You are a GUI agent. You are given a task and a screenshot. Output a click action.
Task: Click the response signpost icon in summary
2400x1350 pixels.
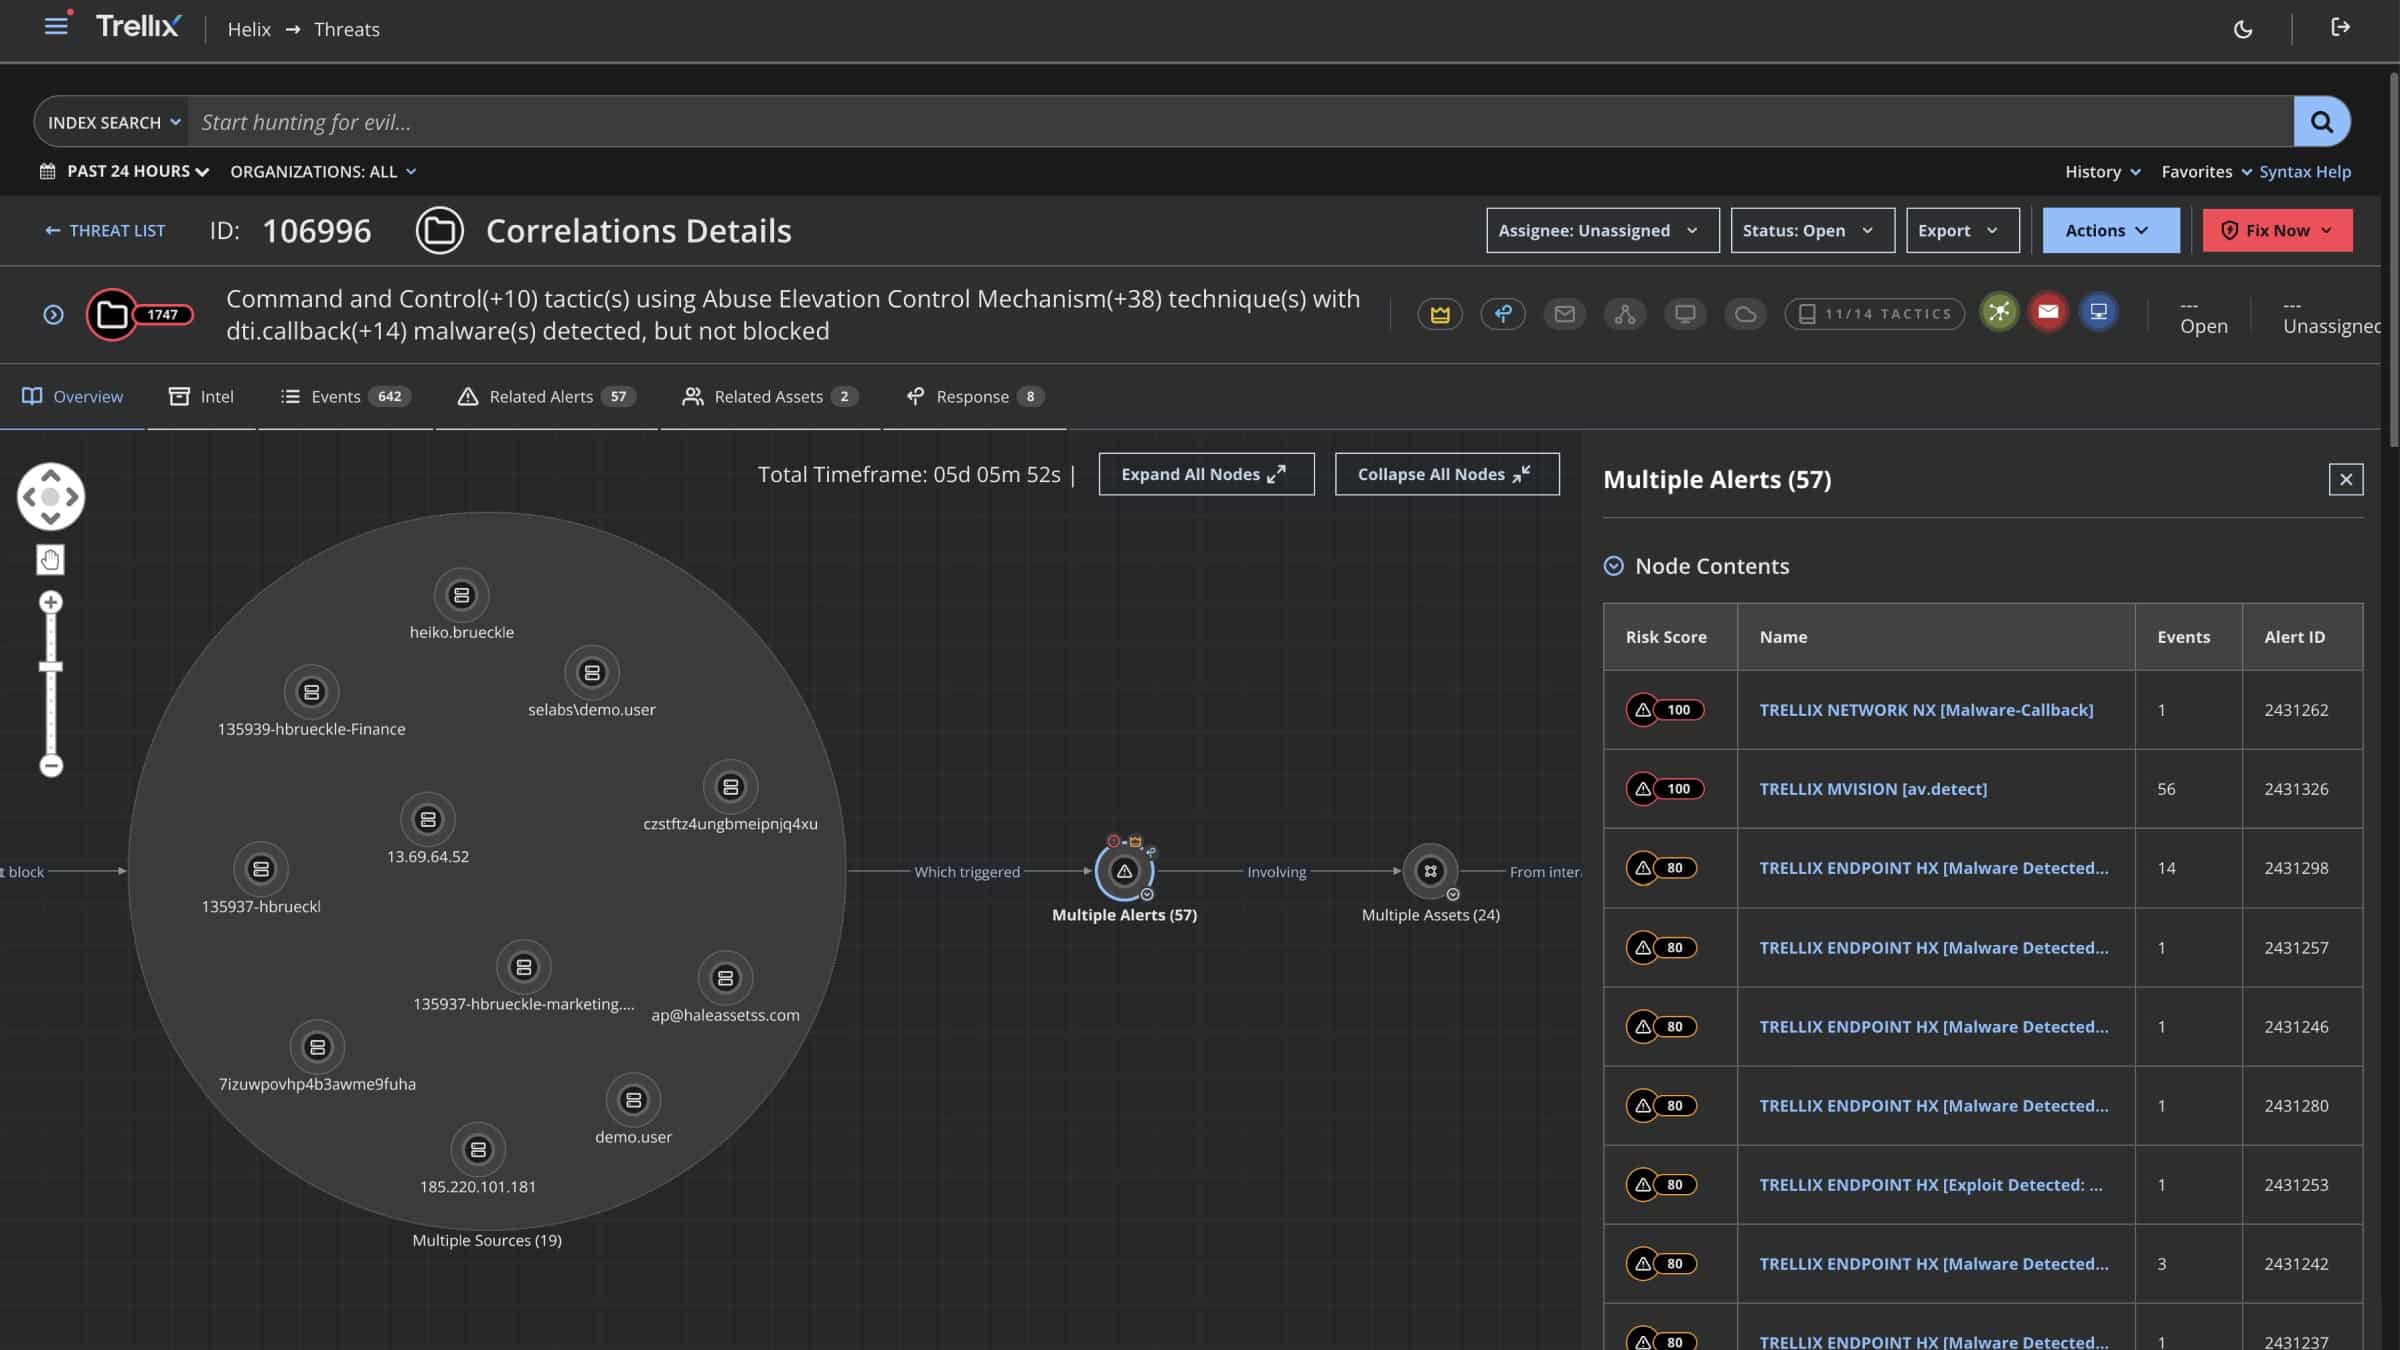[x=1502, y=314]
